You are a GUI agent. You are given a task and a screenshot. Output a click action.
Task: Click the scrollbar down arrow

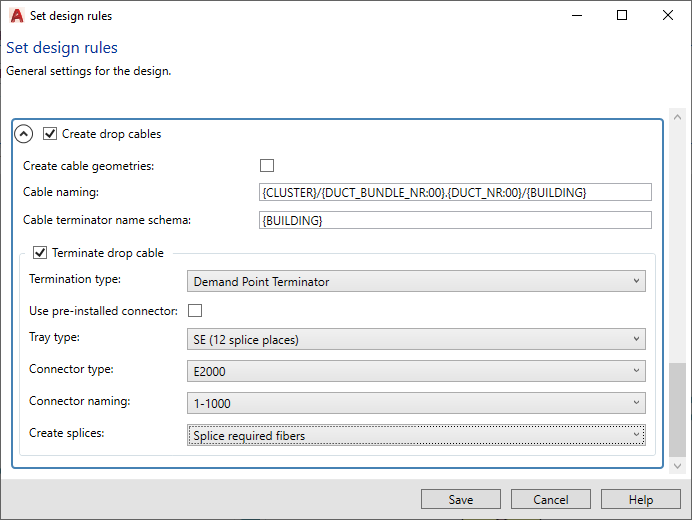pyautogui.click(x=677, y=466)
